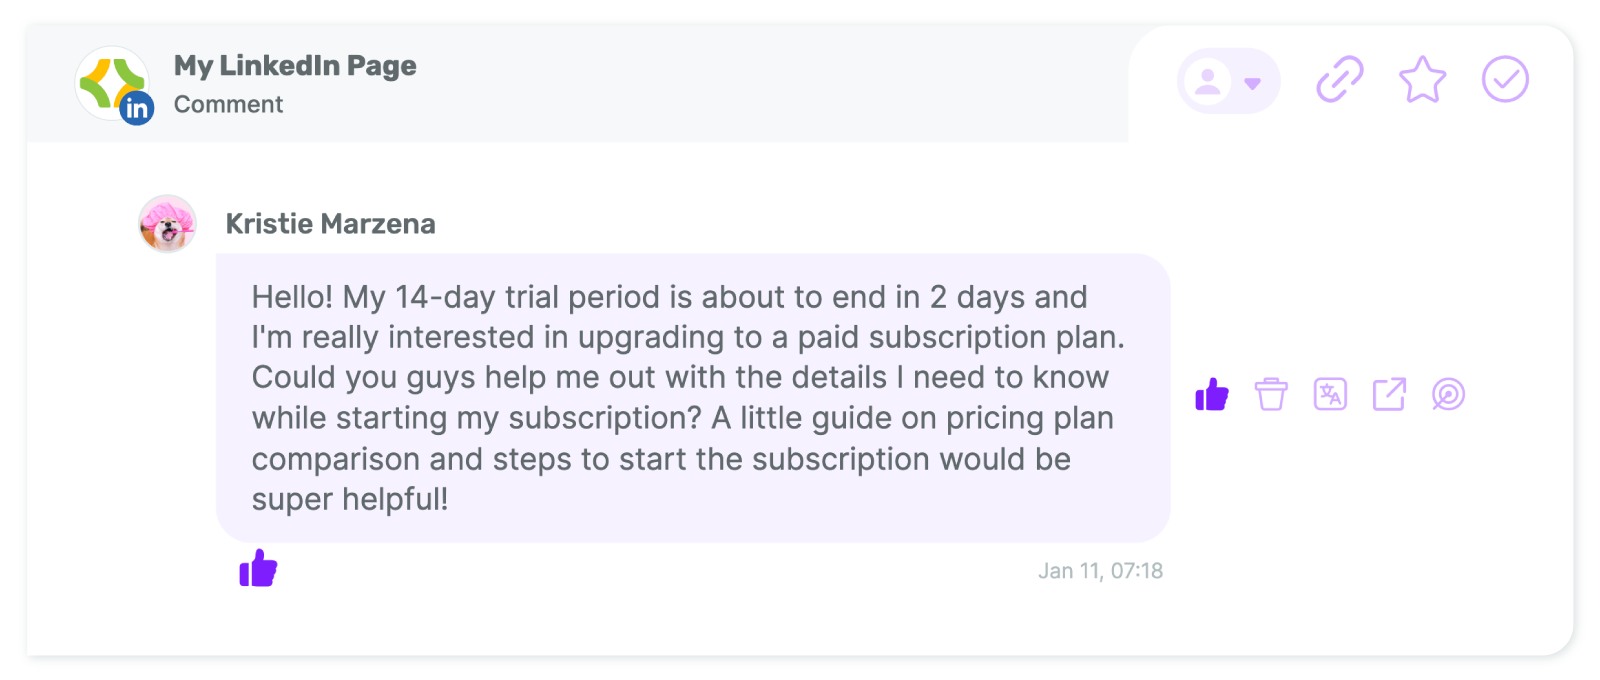Click the green and yellow page logo
Image resolution: width=1600 pixels, height=680 pixels.
[111, 83]
